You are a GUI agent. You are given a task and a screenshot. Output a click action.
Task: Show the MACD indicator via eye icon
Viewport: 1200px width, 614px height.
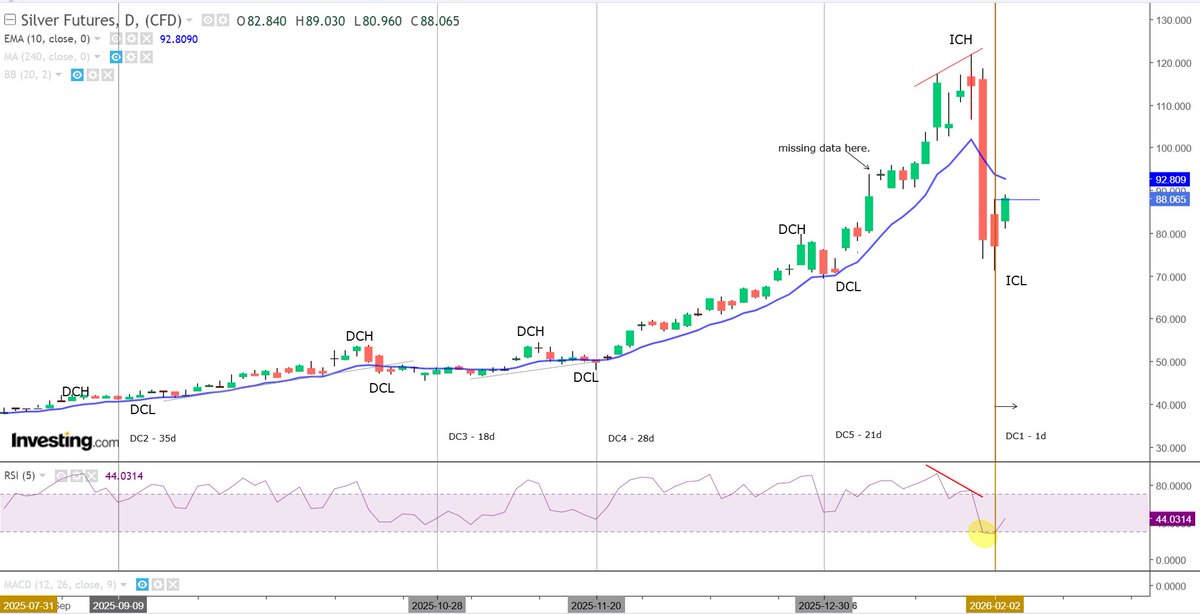point(143,584)
